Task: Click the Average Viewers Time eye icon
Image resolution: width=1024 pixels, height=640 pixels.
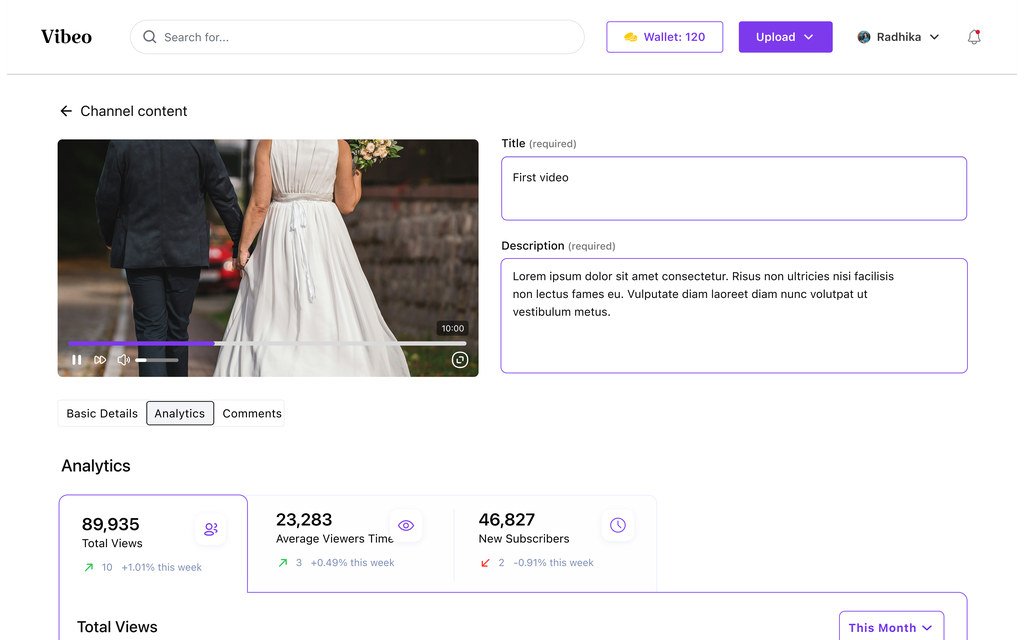Action: pyautogui.click(x=406, y=525)
